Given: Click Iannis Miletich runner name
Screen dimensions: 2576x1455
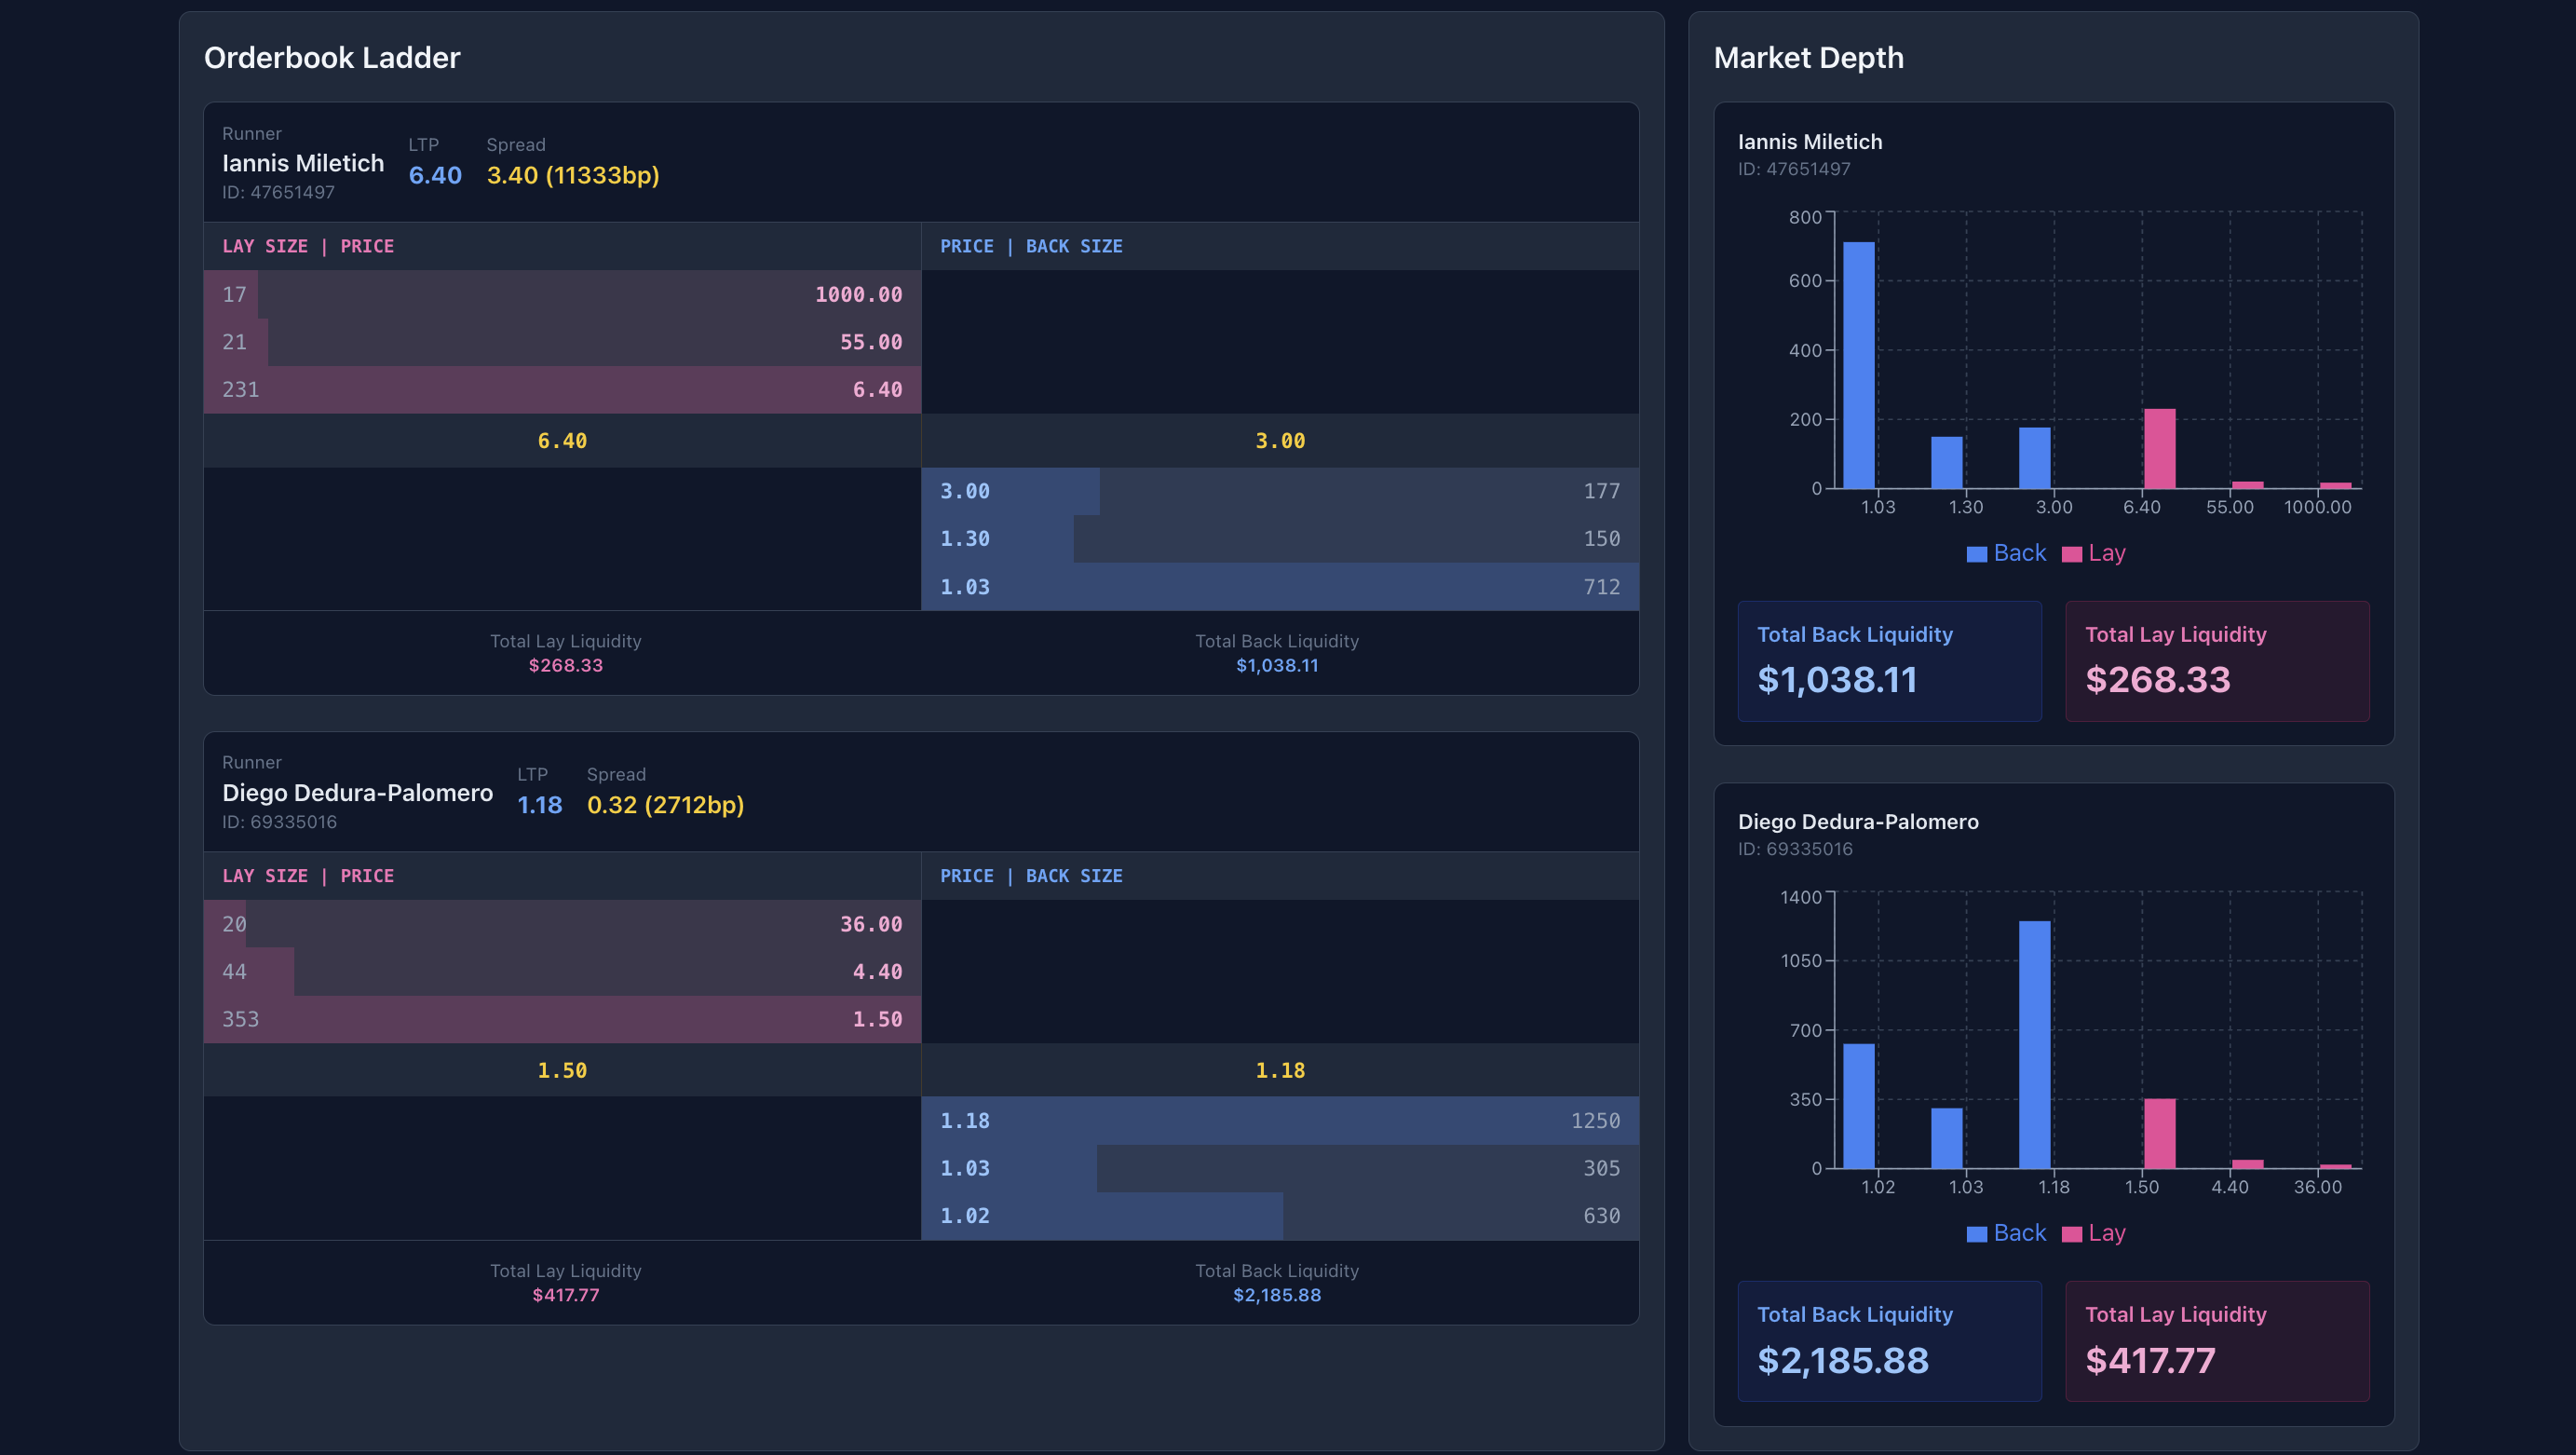Looking at the screenshot, I should pos(303,162).
